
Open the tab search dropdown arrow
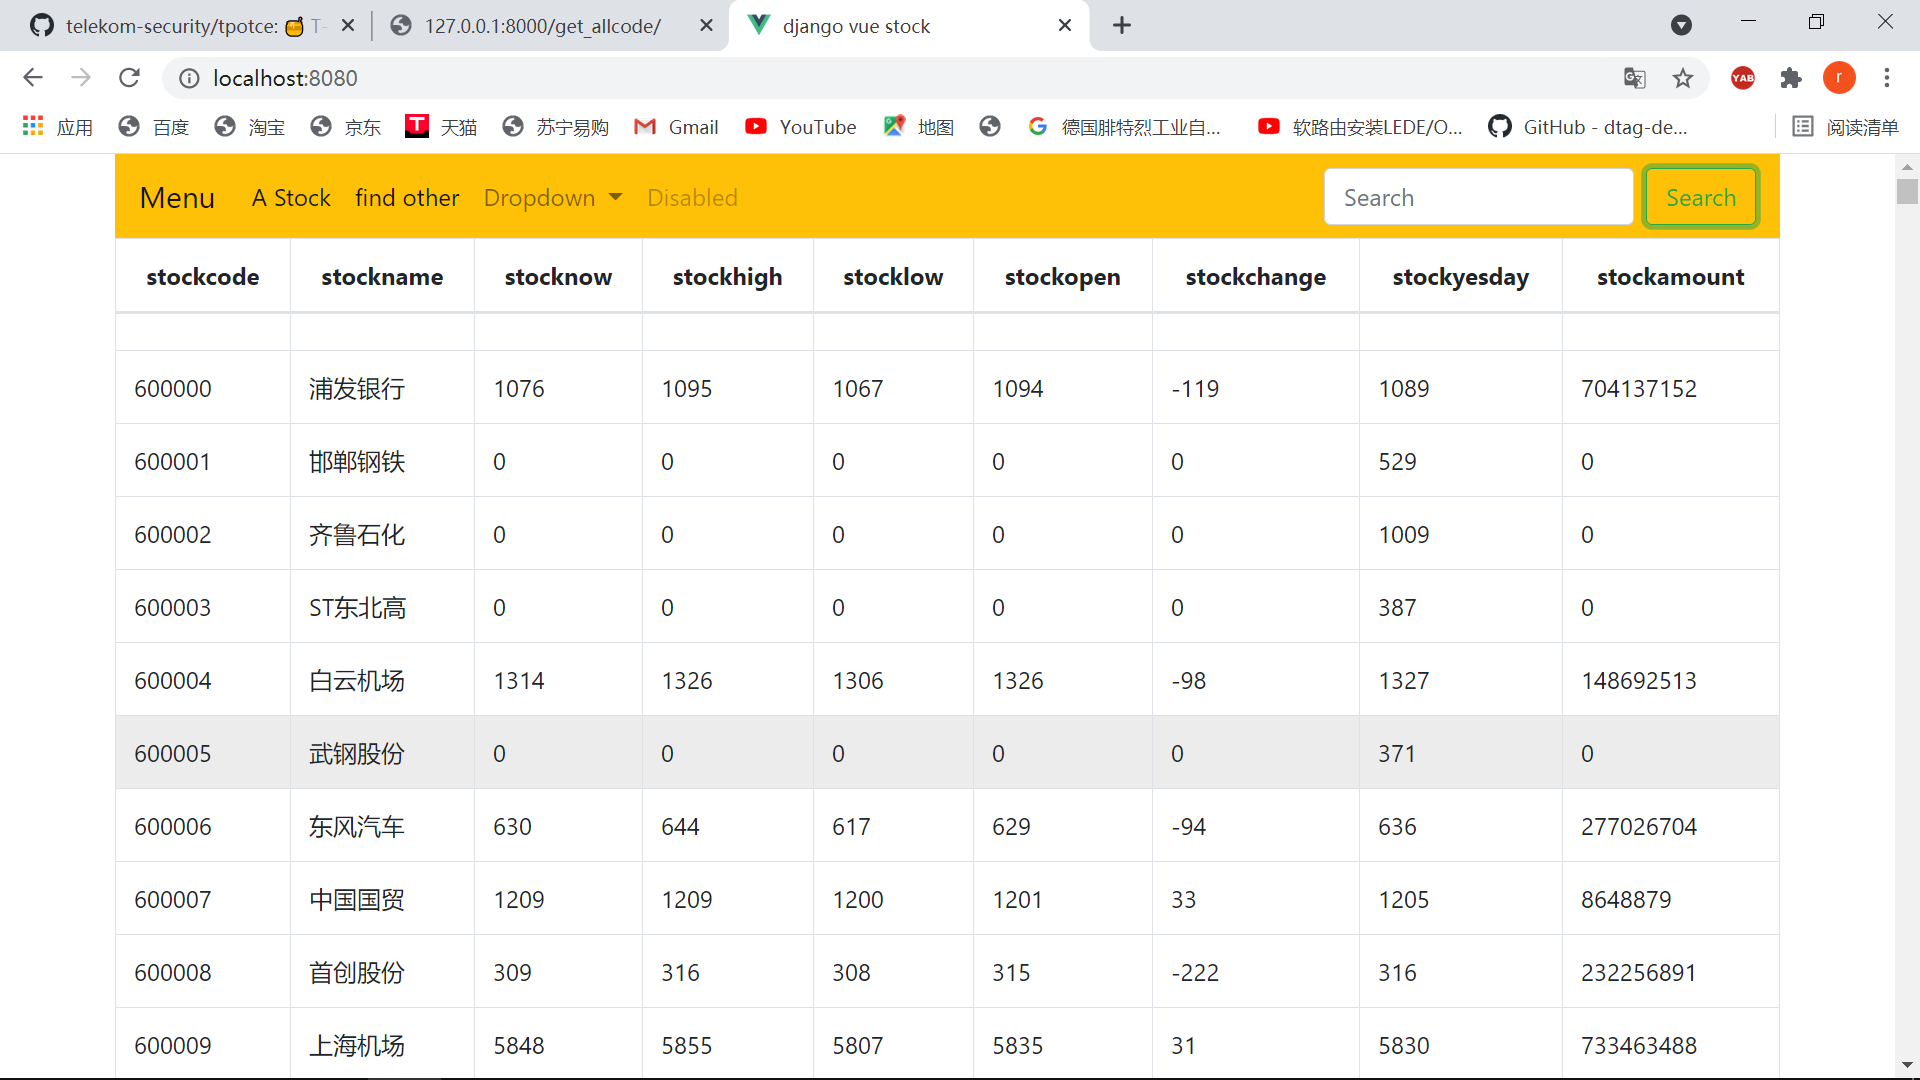coord(1682,25)
